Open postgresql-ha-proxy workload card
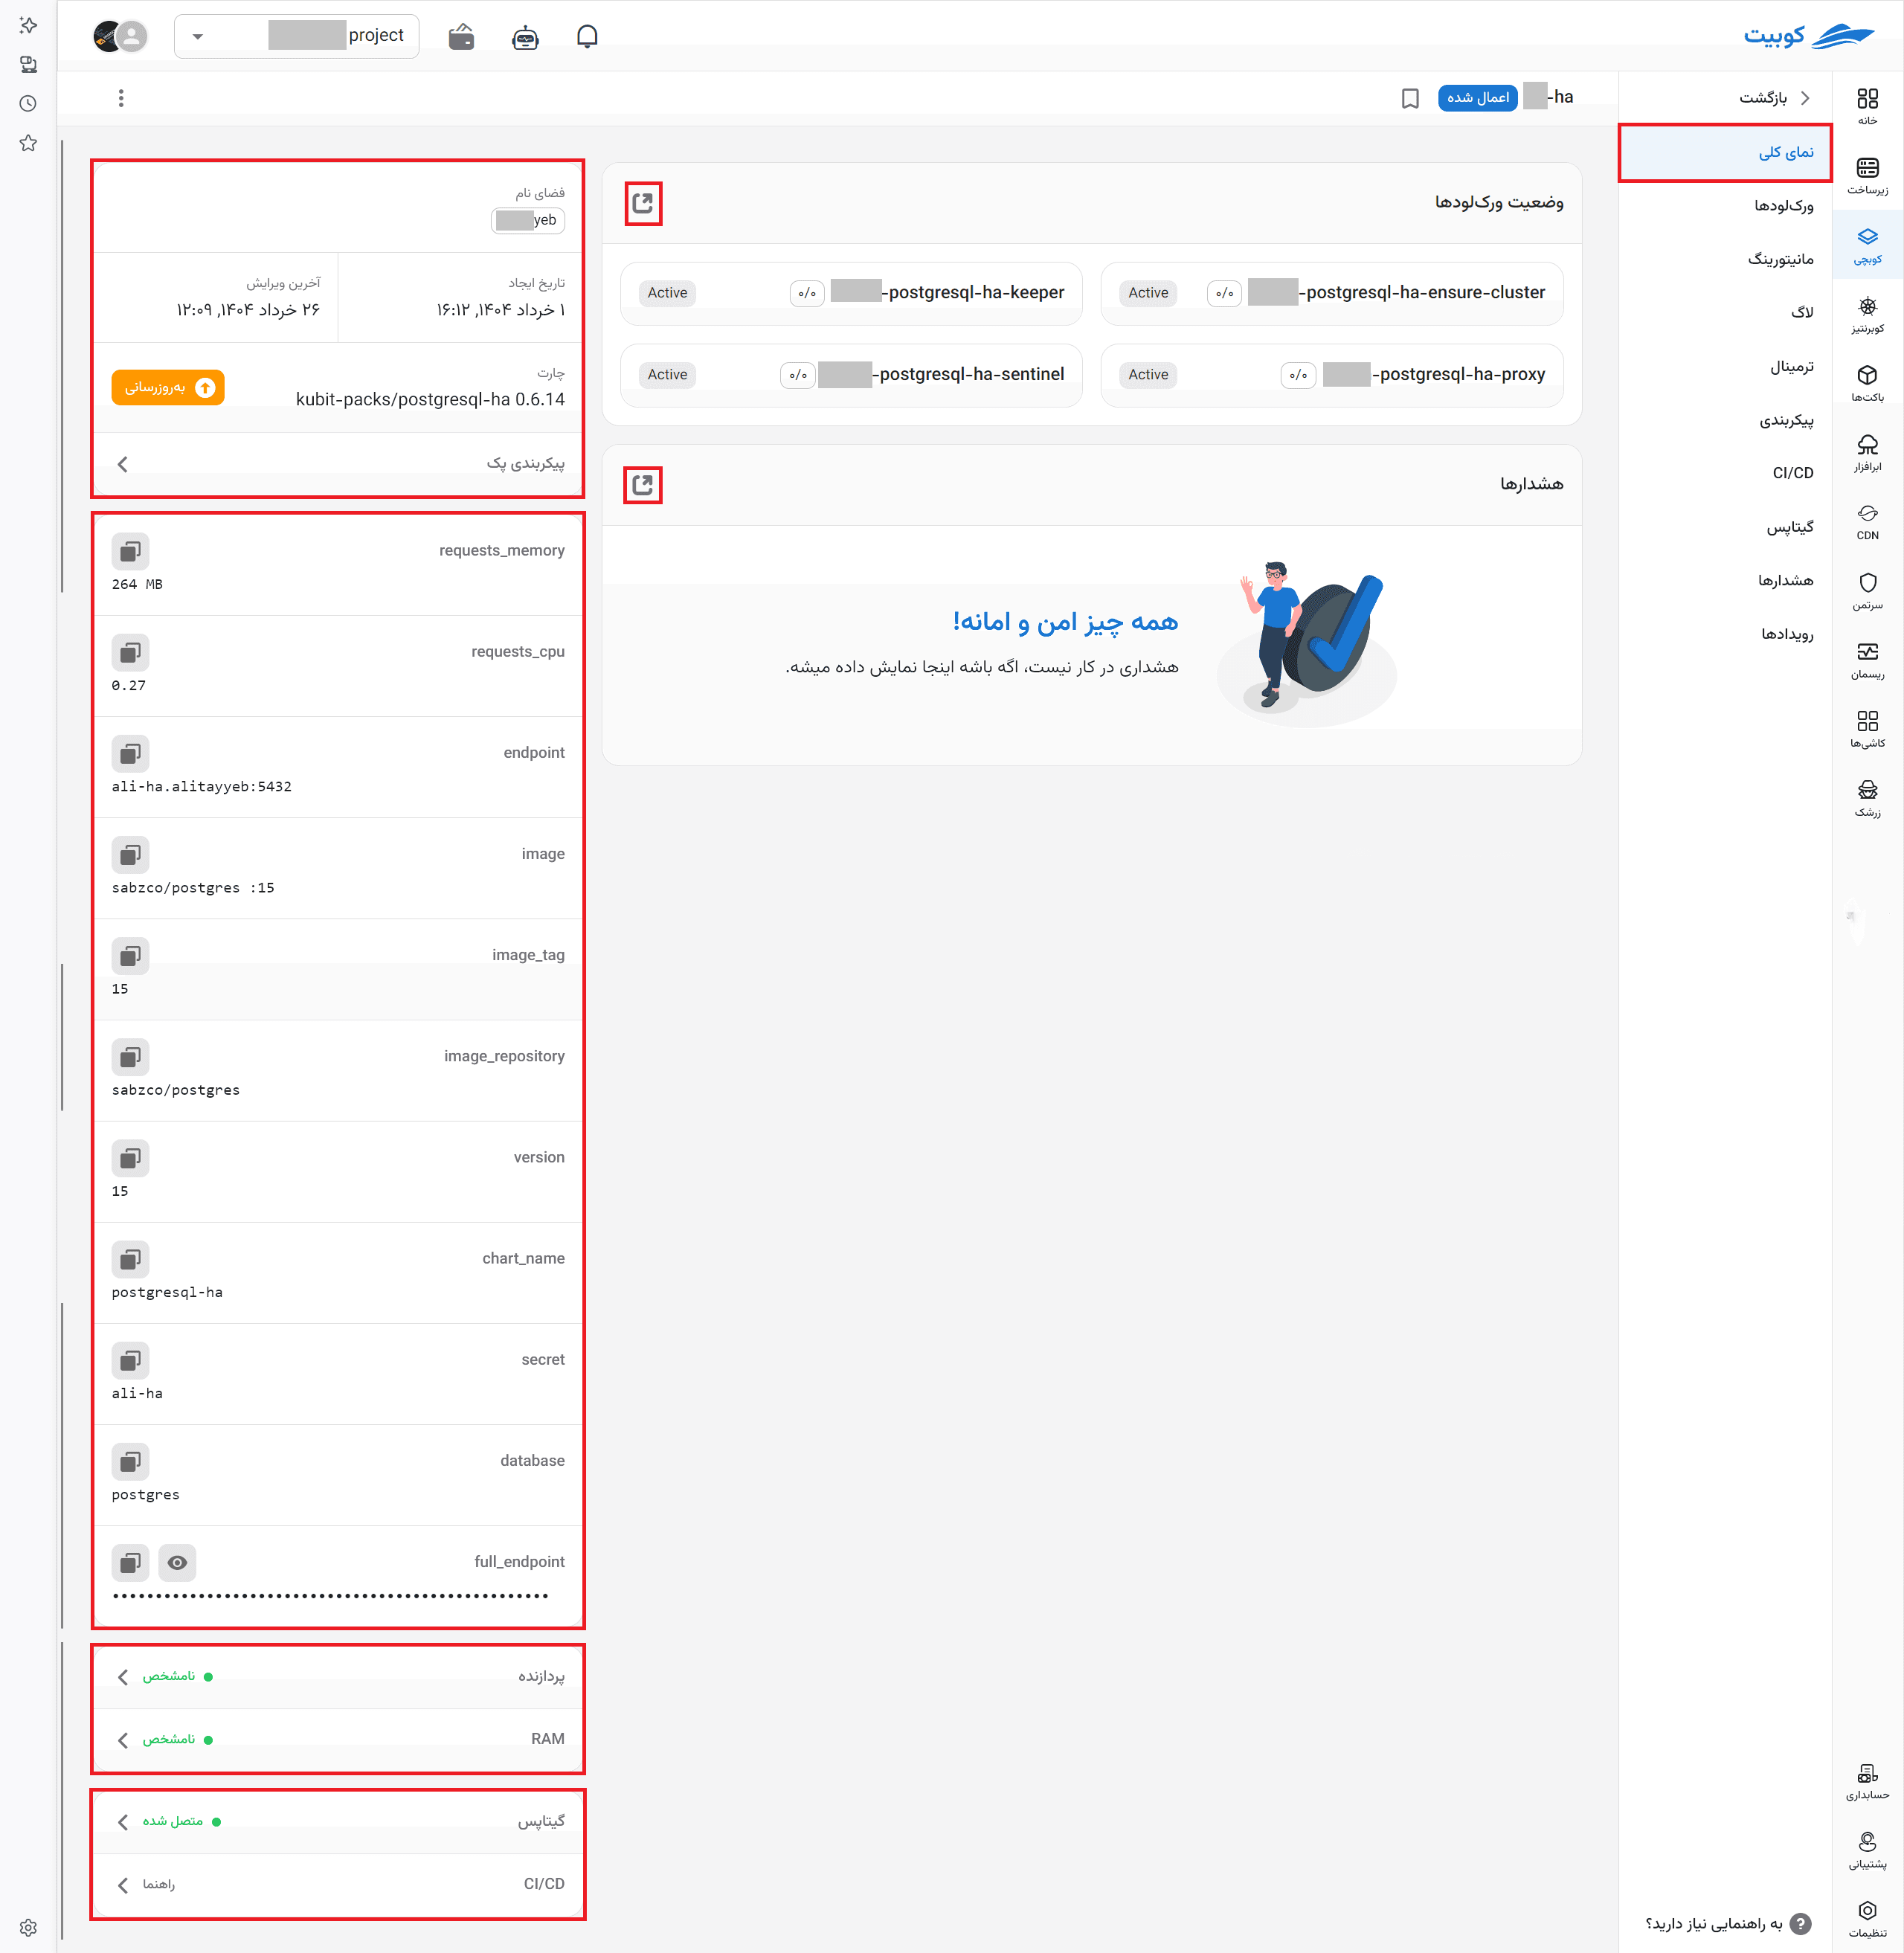This screenshot has height=1953, width=1904. (x=1332, y=375)
